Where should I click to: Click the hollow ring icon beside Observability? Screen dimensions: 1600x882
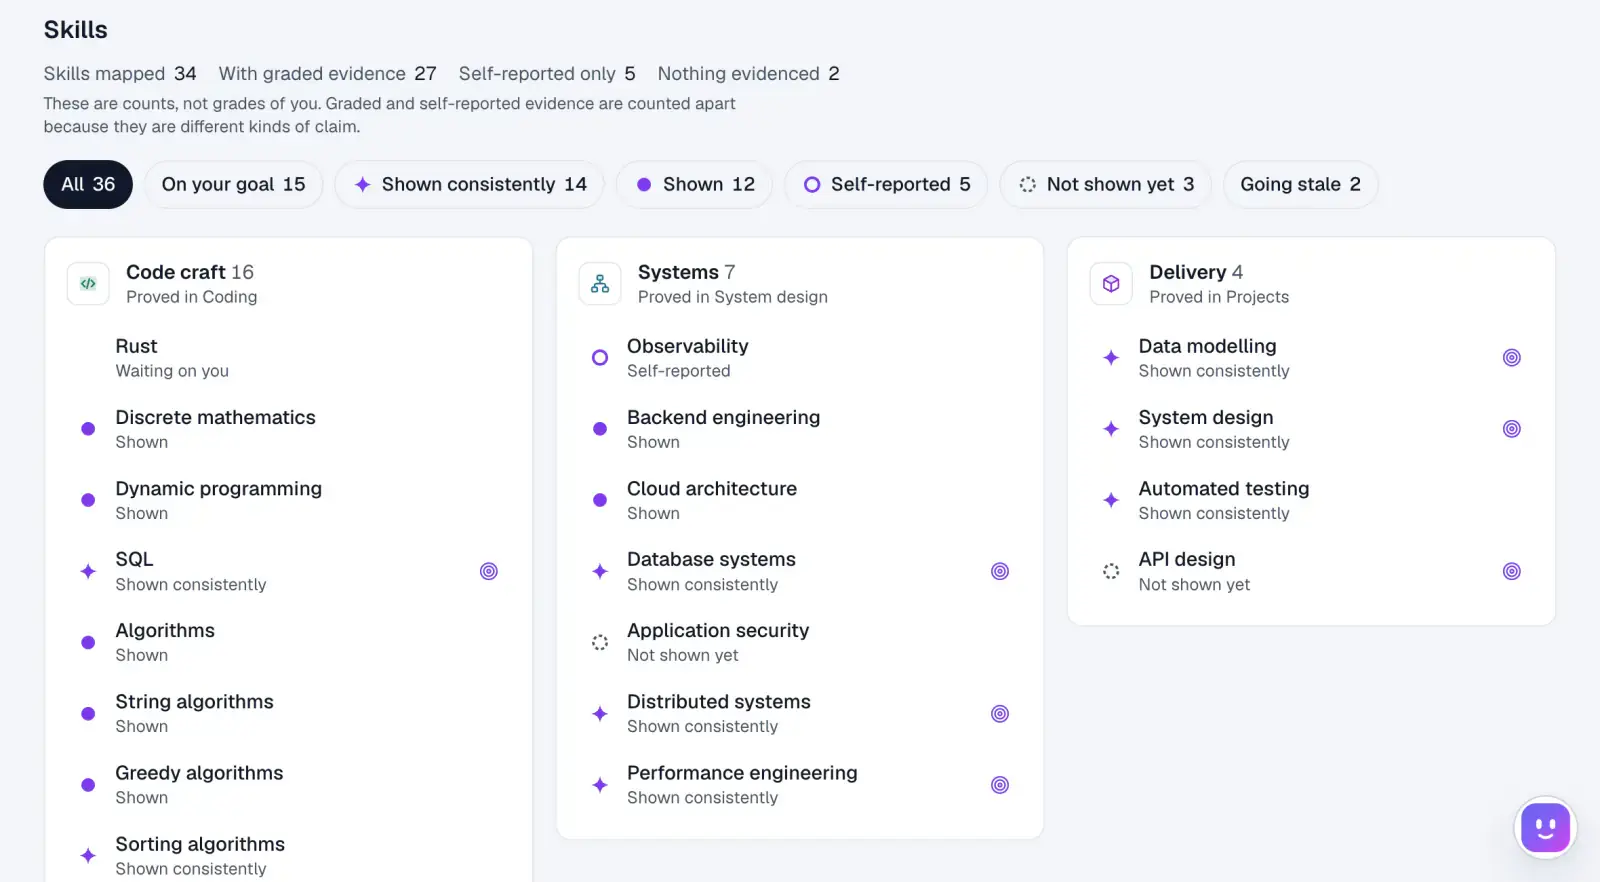[x=600, y=358]
